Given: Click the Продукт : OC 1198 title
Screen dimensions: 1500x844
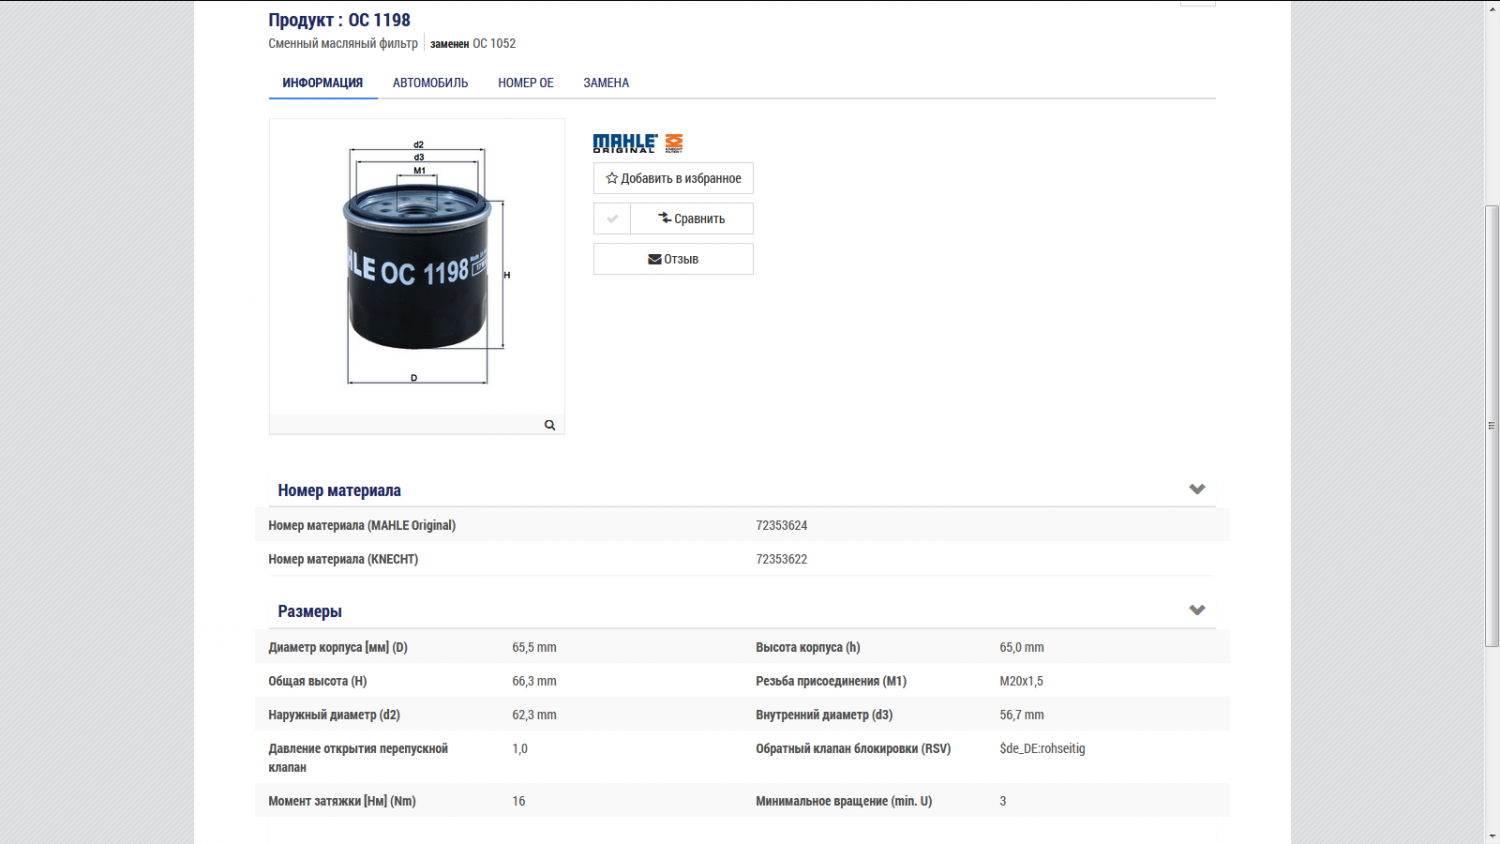Looking at the screenshot, I should click(339, 20).
